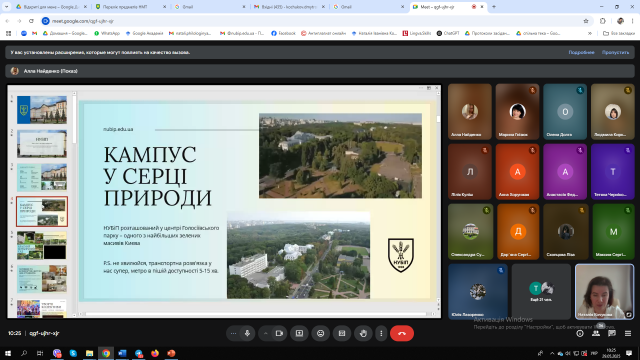This screenshot has height=360, width=640.
Task: Click the Подробнее link in the banner
Action: [581, 52]
